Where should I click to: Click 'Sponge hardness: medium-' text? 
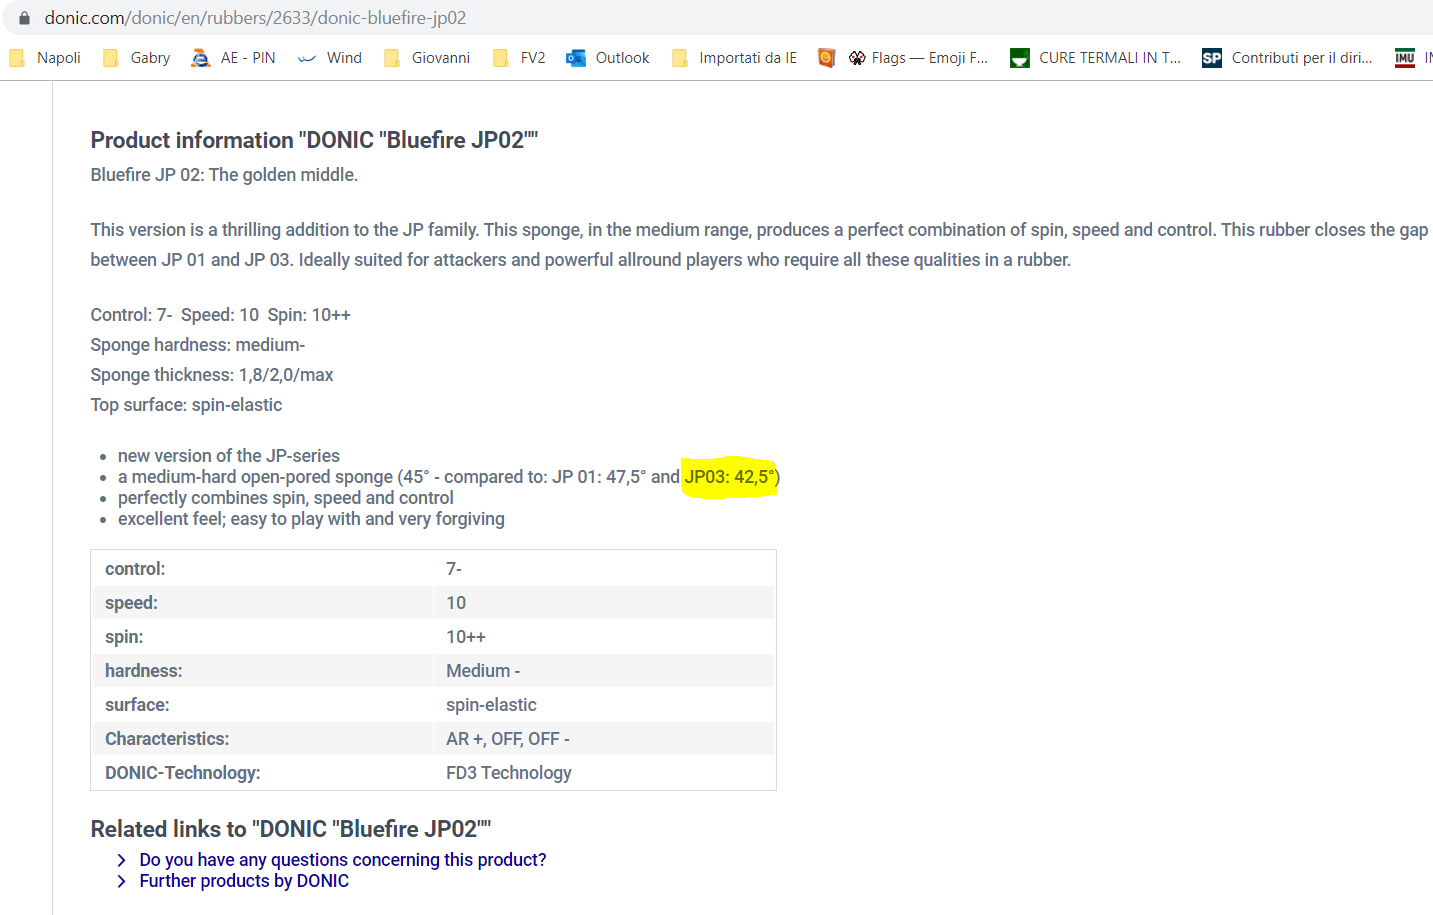click(198, 345)
